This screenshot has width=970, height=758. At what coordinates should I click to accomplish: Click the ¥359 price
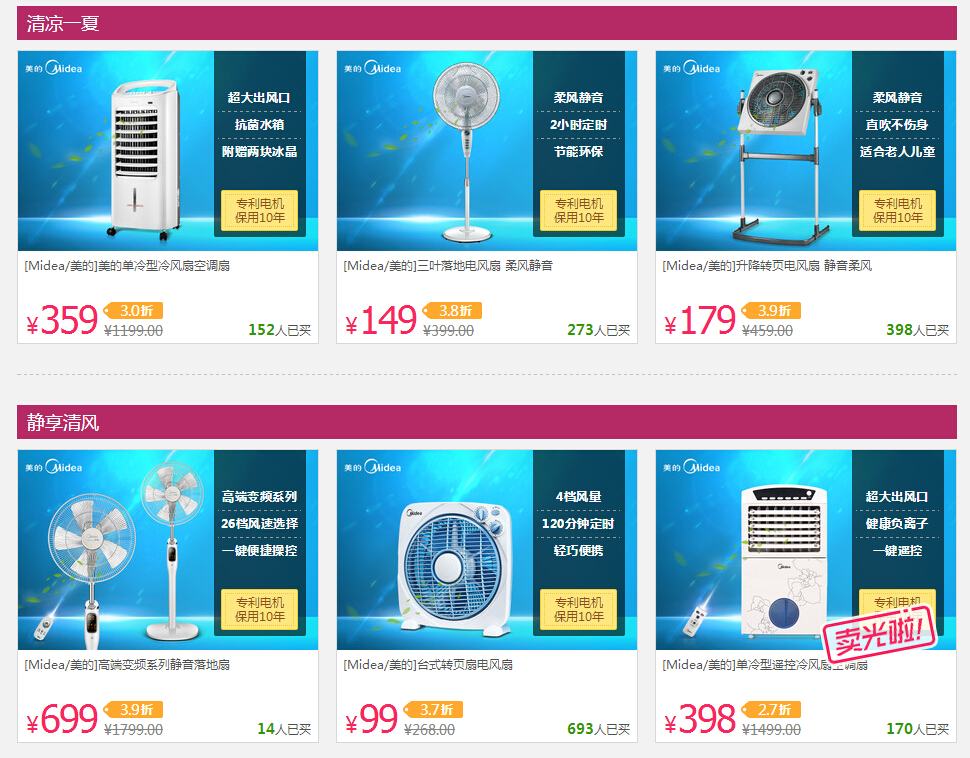coord(62,321)
